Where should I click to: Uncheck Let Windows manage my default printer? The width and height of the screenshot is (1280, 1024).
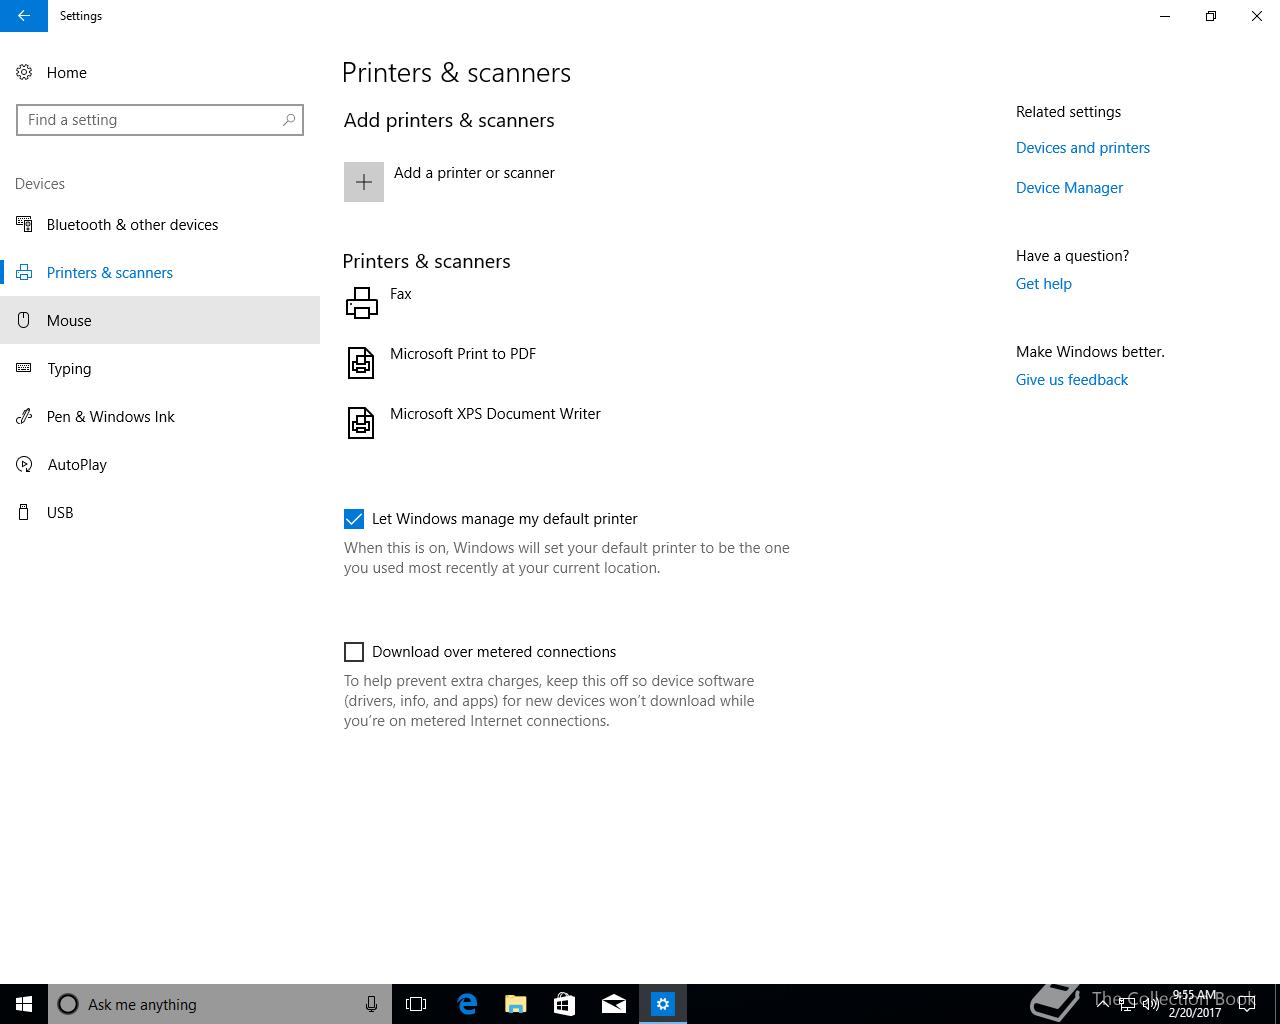coord(354,519)
